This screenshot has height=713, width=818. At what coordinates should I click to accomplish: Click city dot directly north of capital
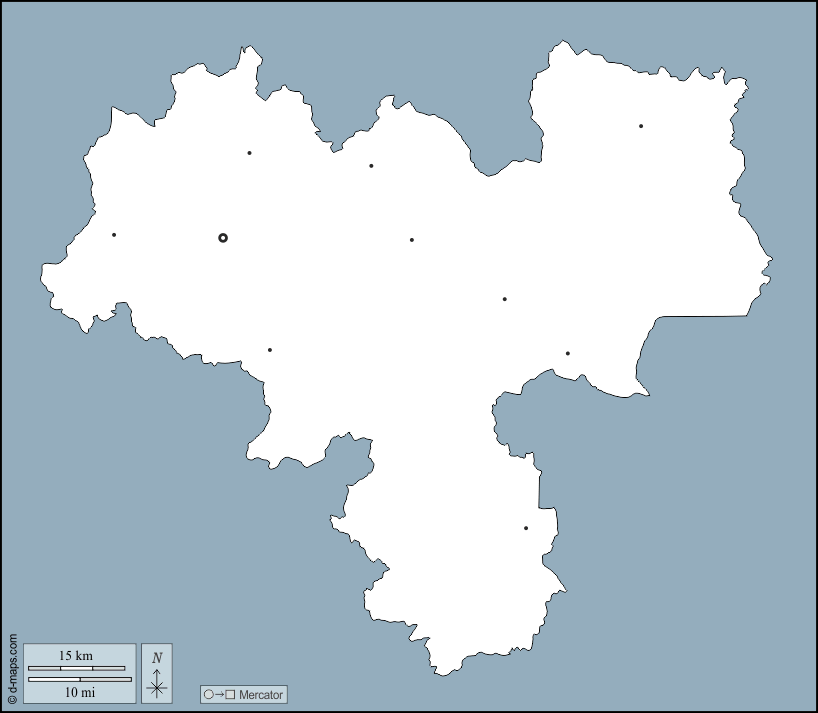(249, 153)
